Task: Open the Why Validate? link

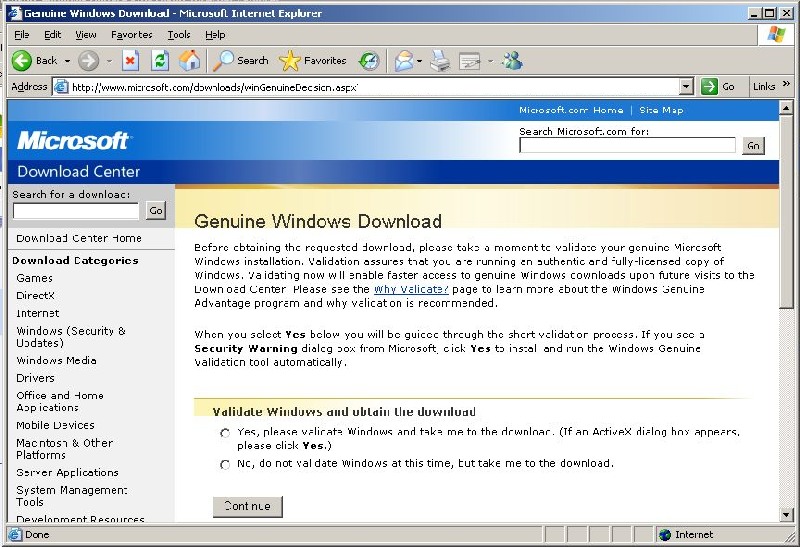Action: (411, 289)
